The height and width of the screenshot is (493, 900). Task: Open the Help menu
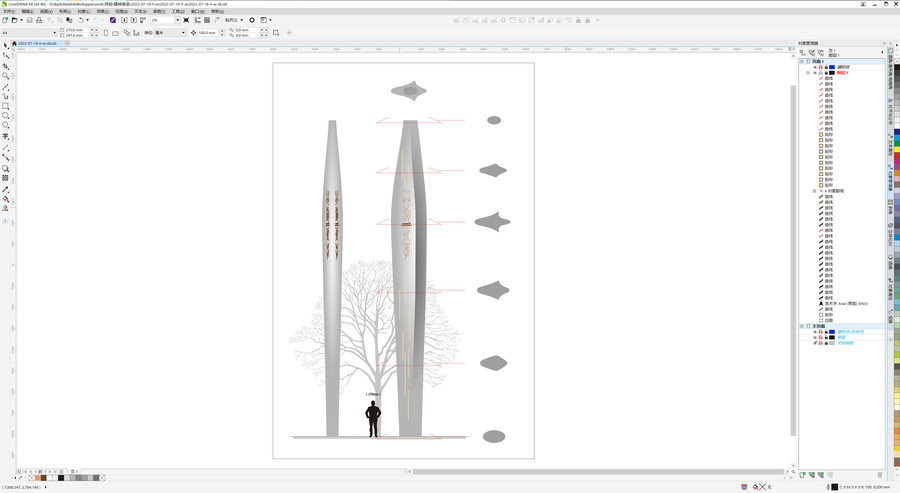[x=218, y=11]
